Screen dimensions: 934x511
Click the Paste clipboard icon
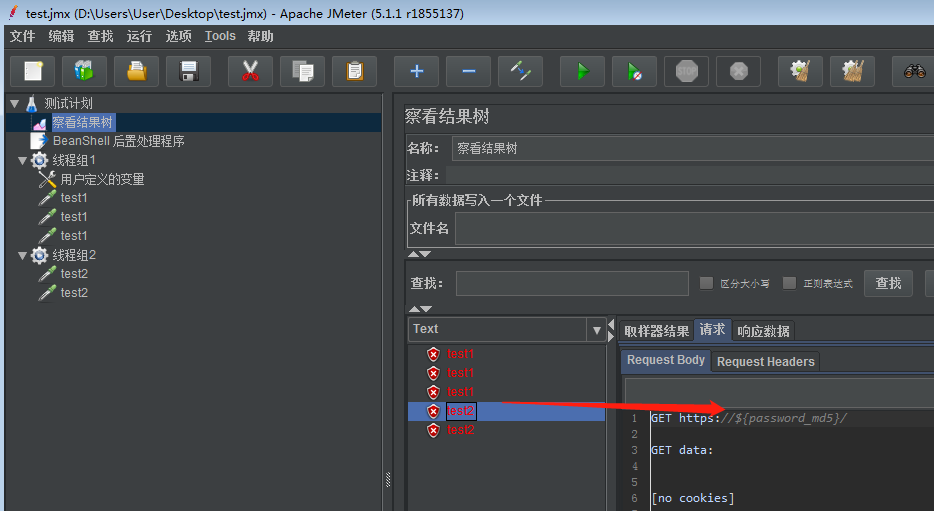point(354,71)
